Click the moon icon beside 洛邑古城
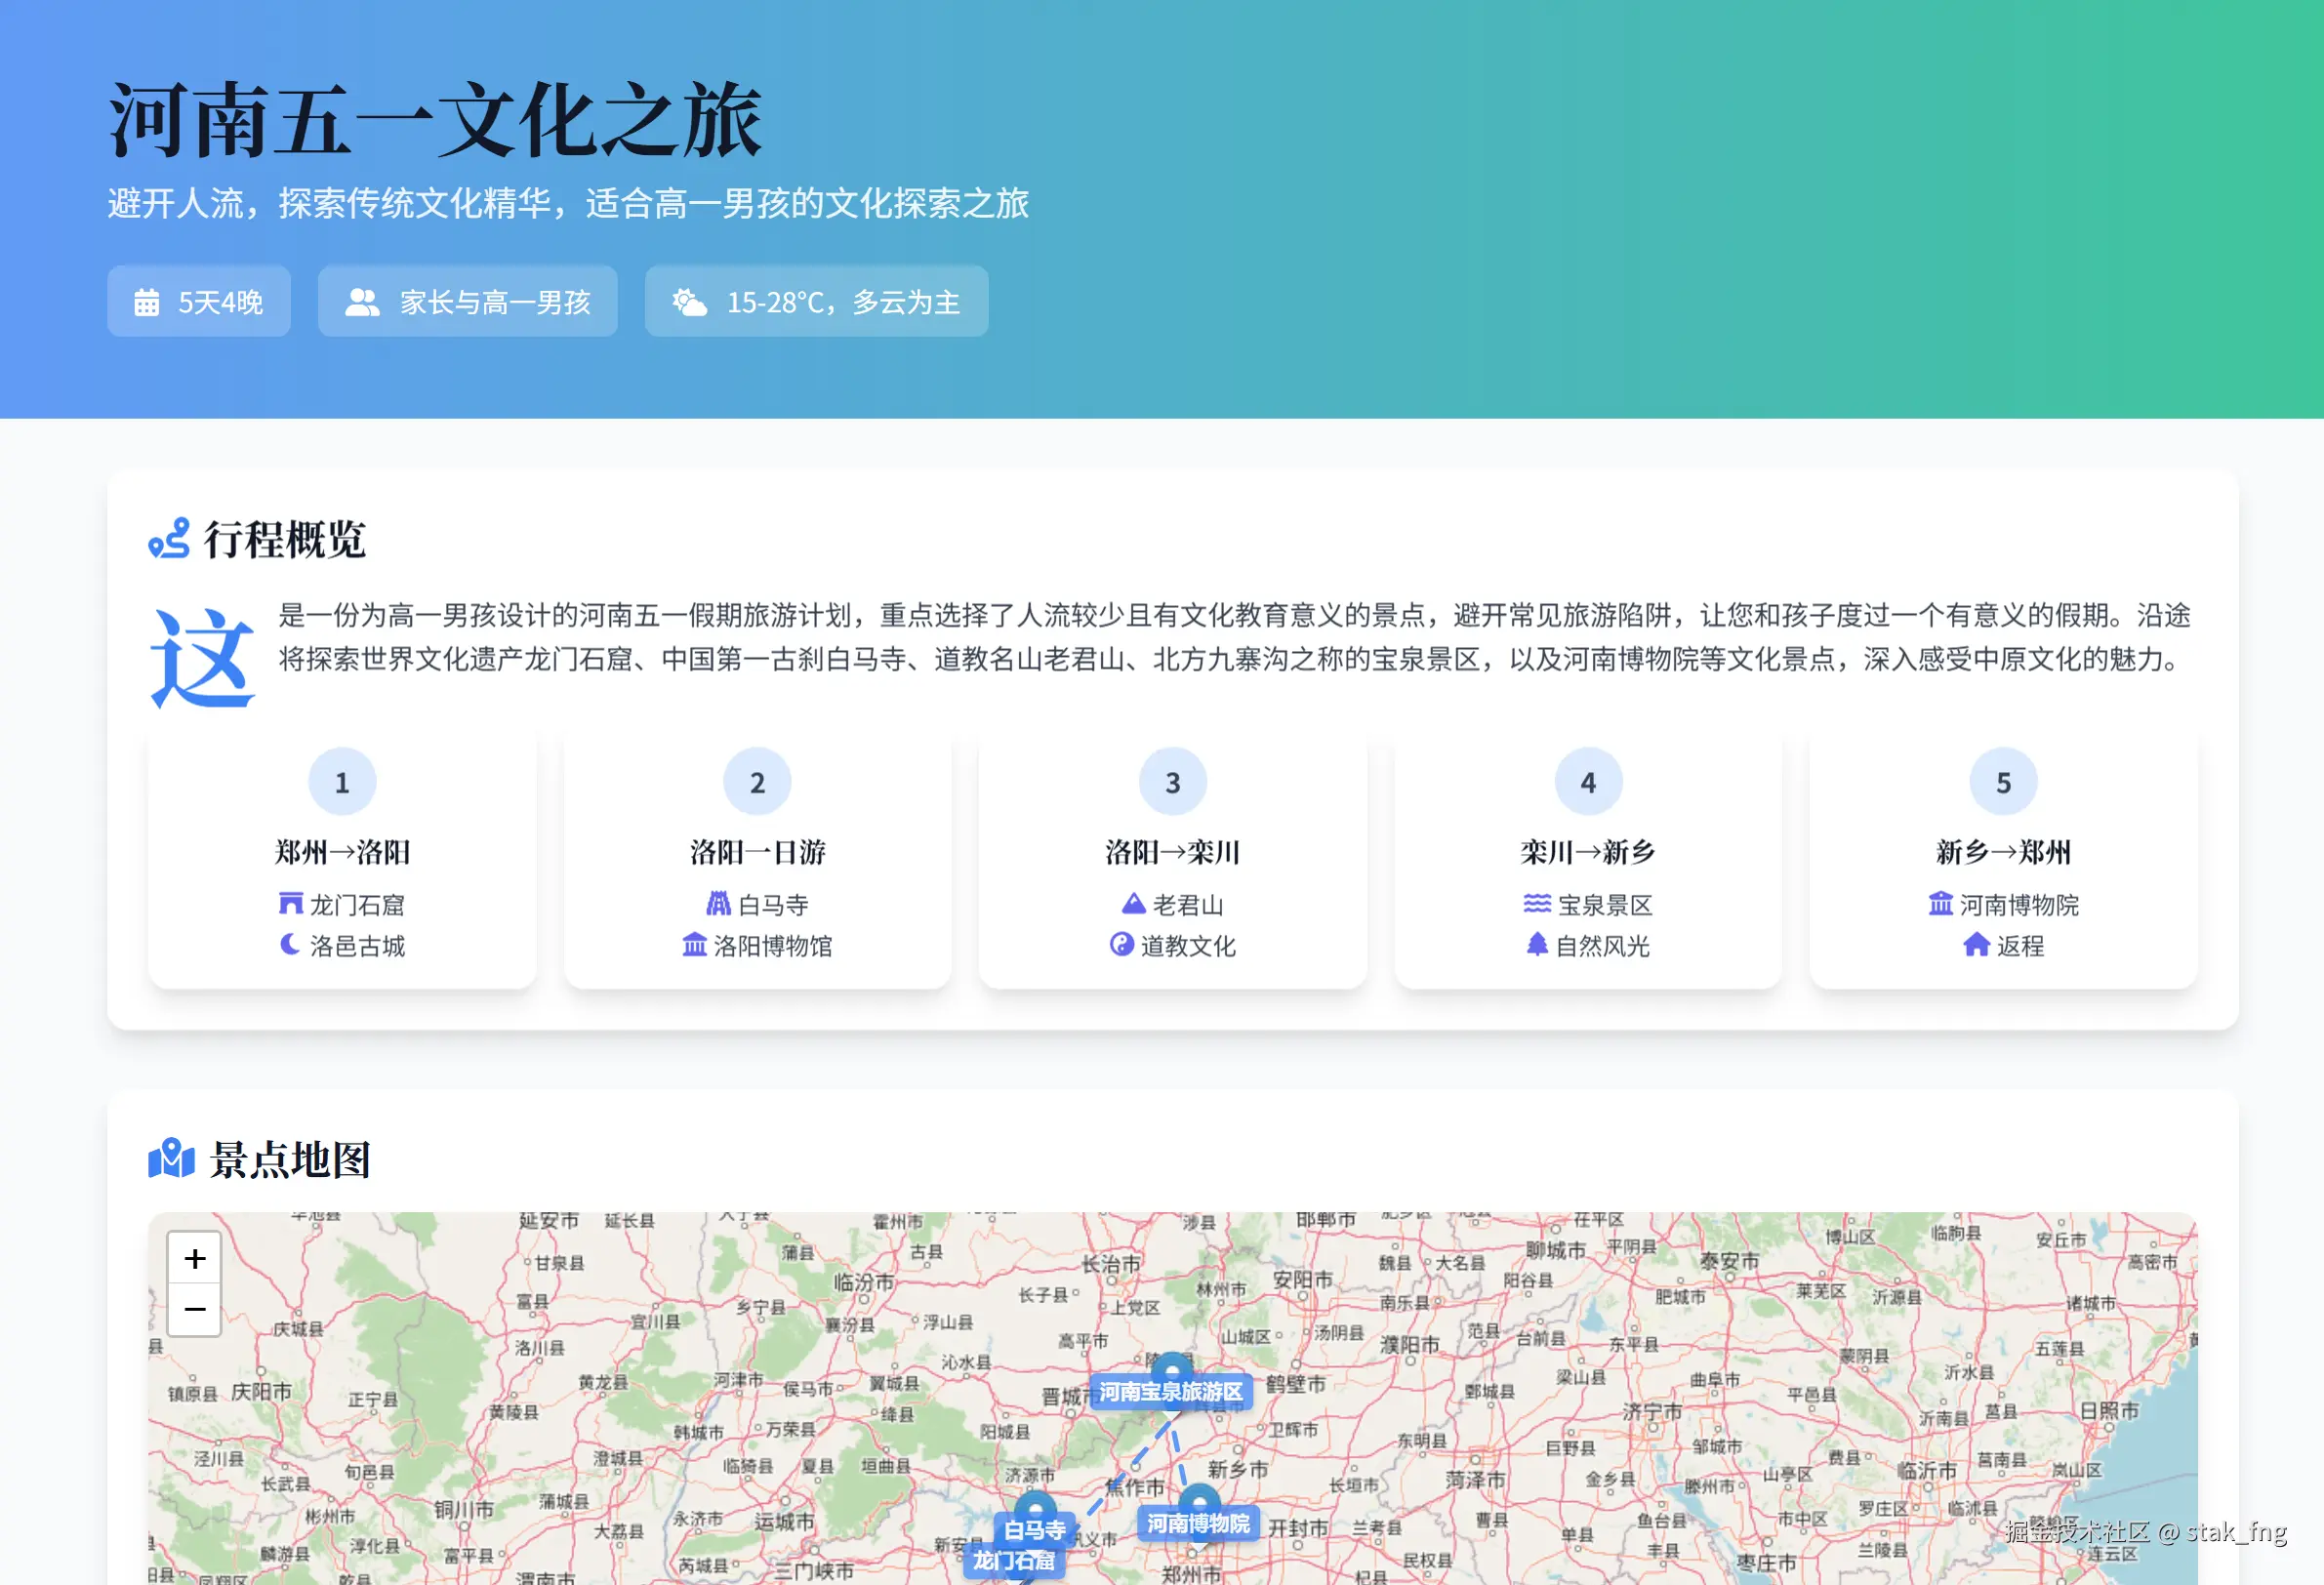Viewport: 2324px width, 1585px height. pyautogui.click(x=290, y=945)
